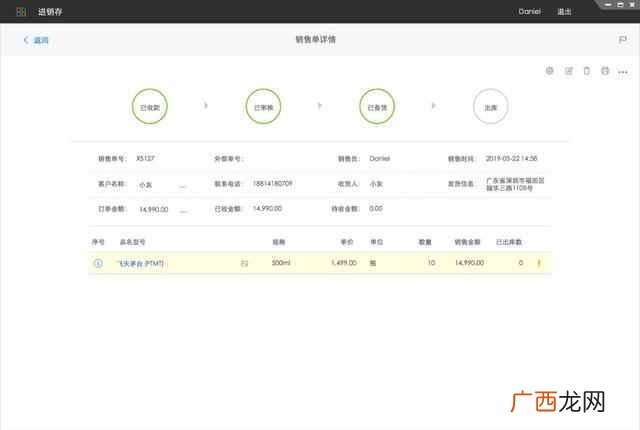Click the 已备货 status circle
This screenshot has width=640, height=430.
click(377, 107)
